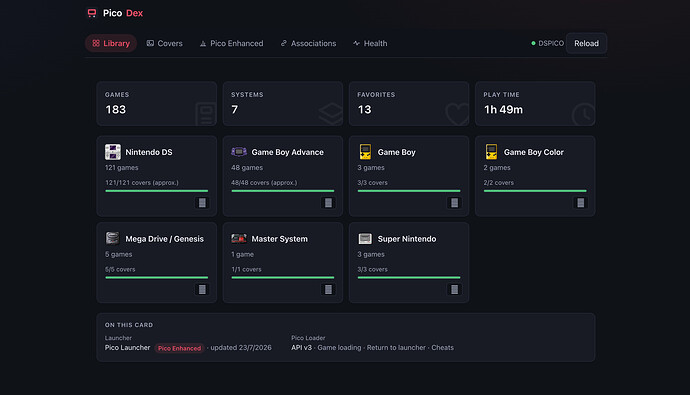This screenshot has height=395, width=690.
Task: Click the Super Nintendo console icon
Action: pos(365,238)
